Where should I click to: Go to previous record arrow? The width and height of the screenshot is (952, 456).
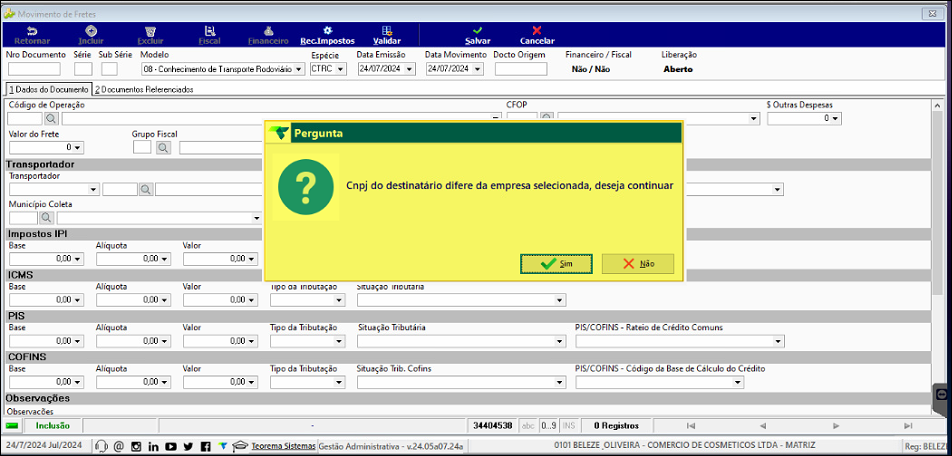tap(763, 426)
